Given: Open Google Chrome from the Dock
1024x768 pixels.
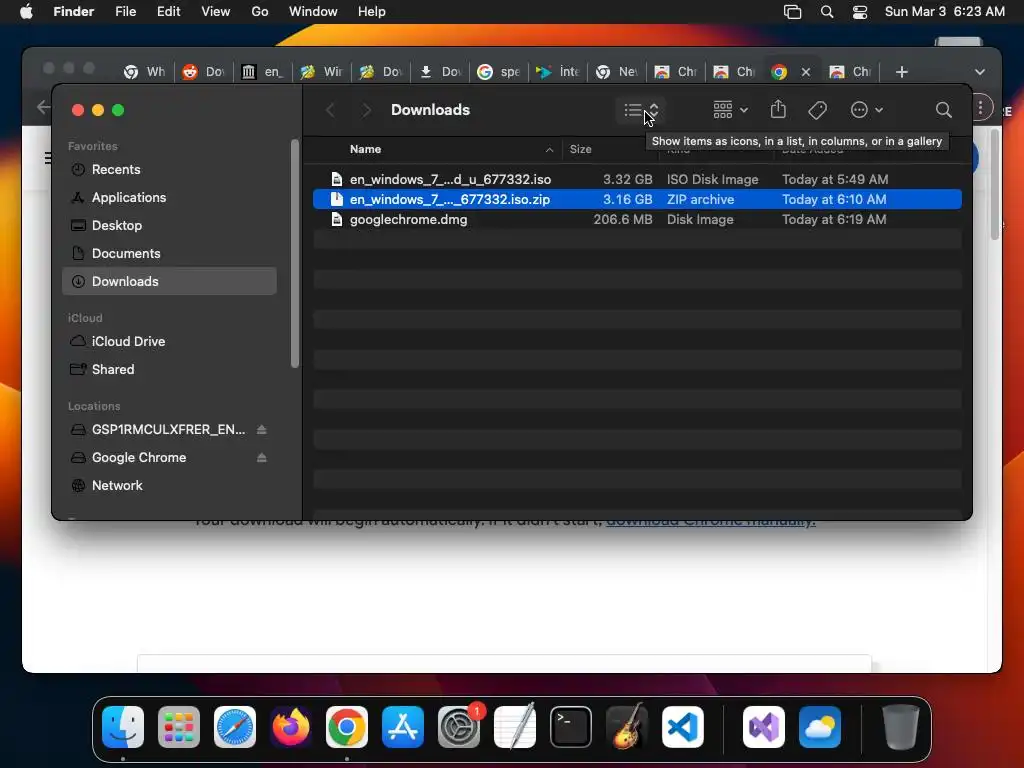Looking at the screenshot, I should tap(347, 727).
